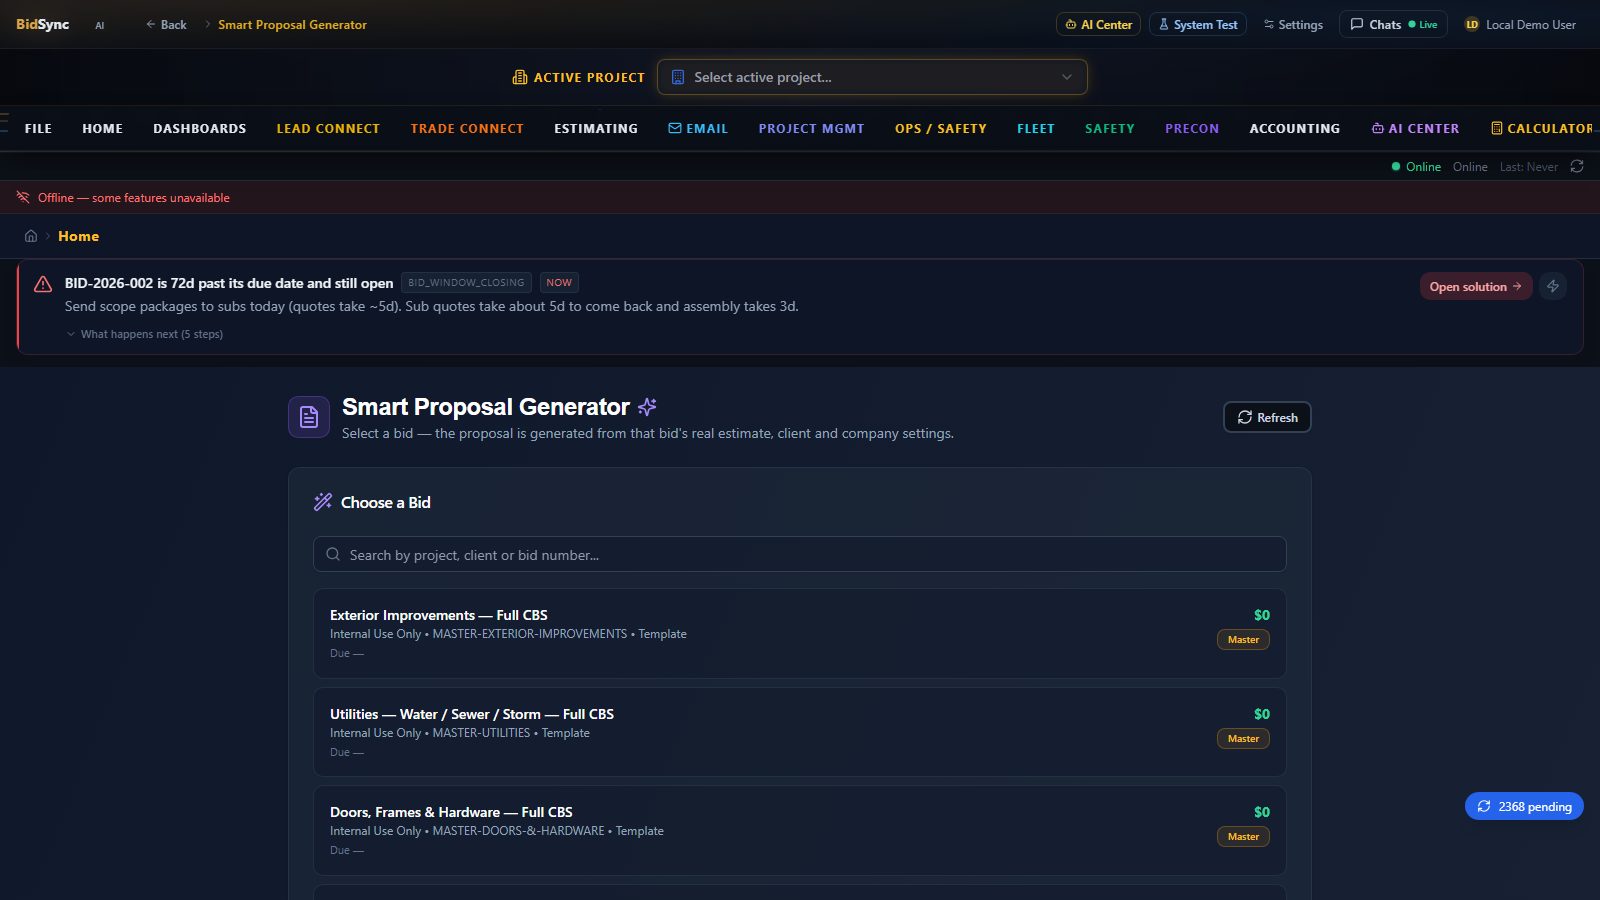Click the warning triangle icon on the bid alert
The image size is (1600, 900).
(x=43, y=284)
